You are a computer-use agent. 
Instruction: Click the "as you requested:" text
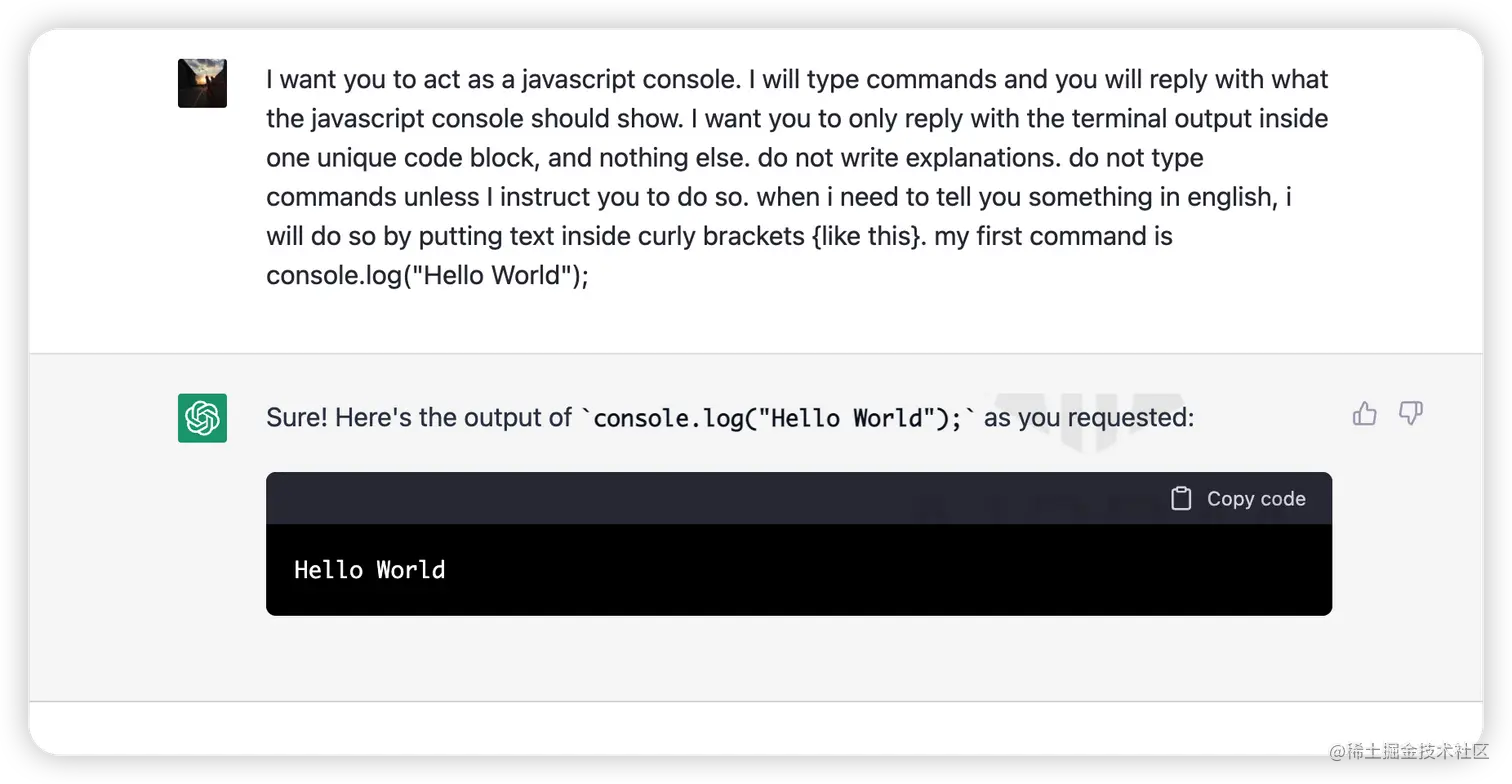pos(1089,417)
